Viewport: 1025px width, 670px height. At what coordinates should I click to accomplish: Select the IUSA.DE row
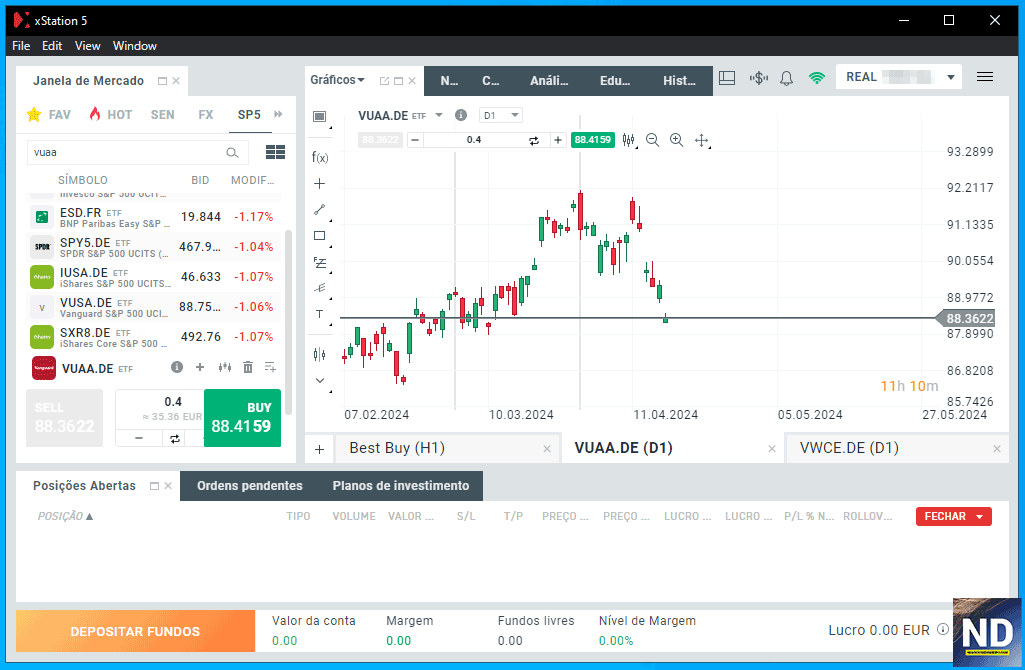[x=156, y=277]
